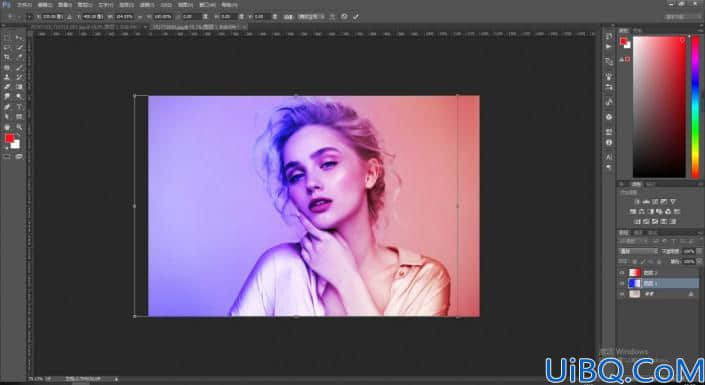This screenshot has height=385, width=705.
Task: Commit transform with the checkmark icon
Action: (356, 17)
